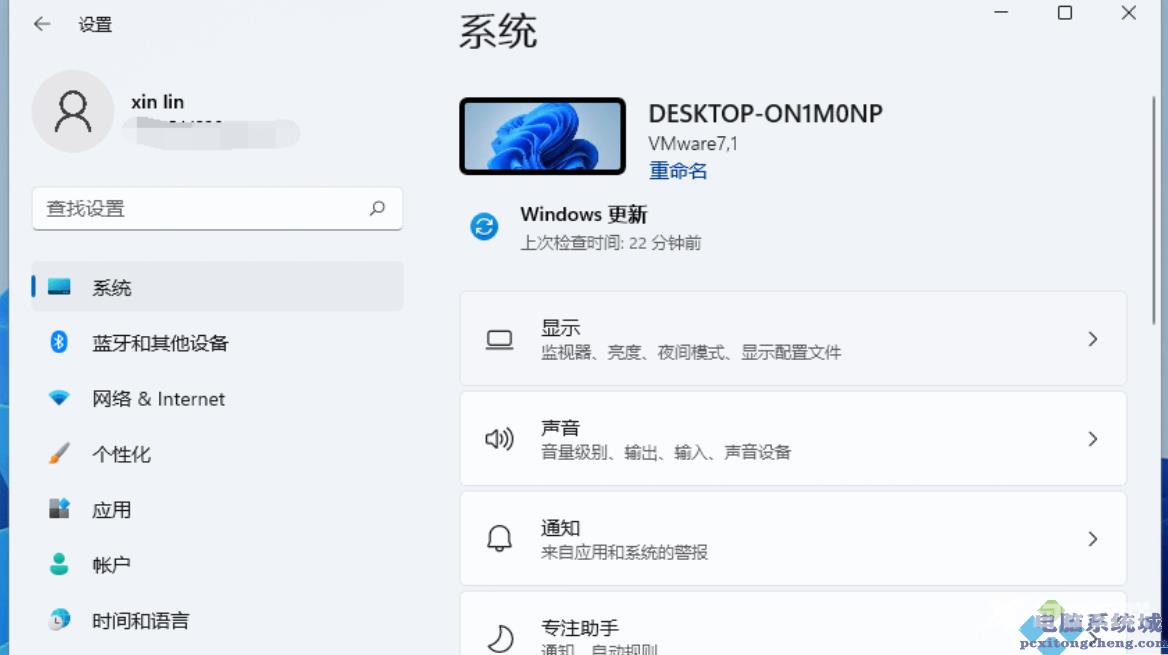Click the back arrow in Settings header
The width and height of the screenshot is (1168, 655).
coord(42,24)
